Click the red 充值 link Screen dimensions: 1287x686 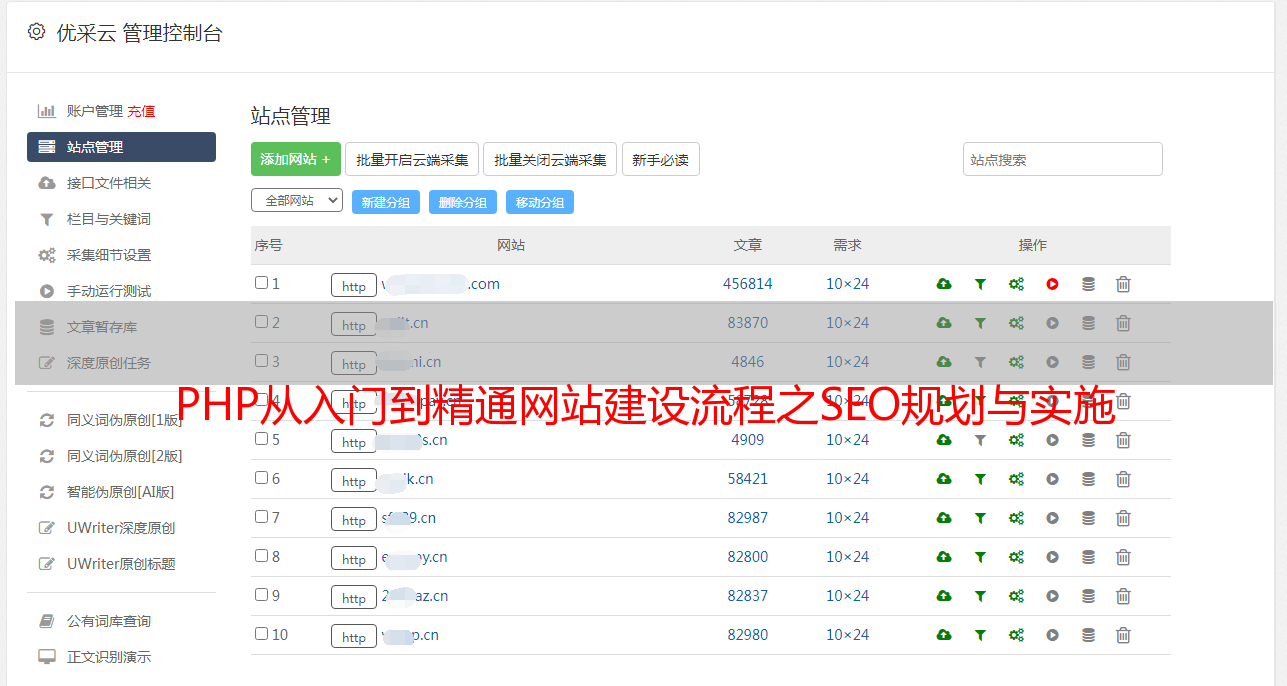(141, 111)
